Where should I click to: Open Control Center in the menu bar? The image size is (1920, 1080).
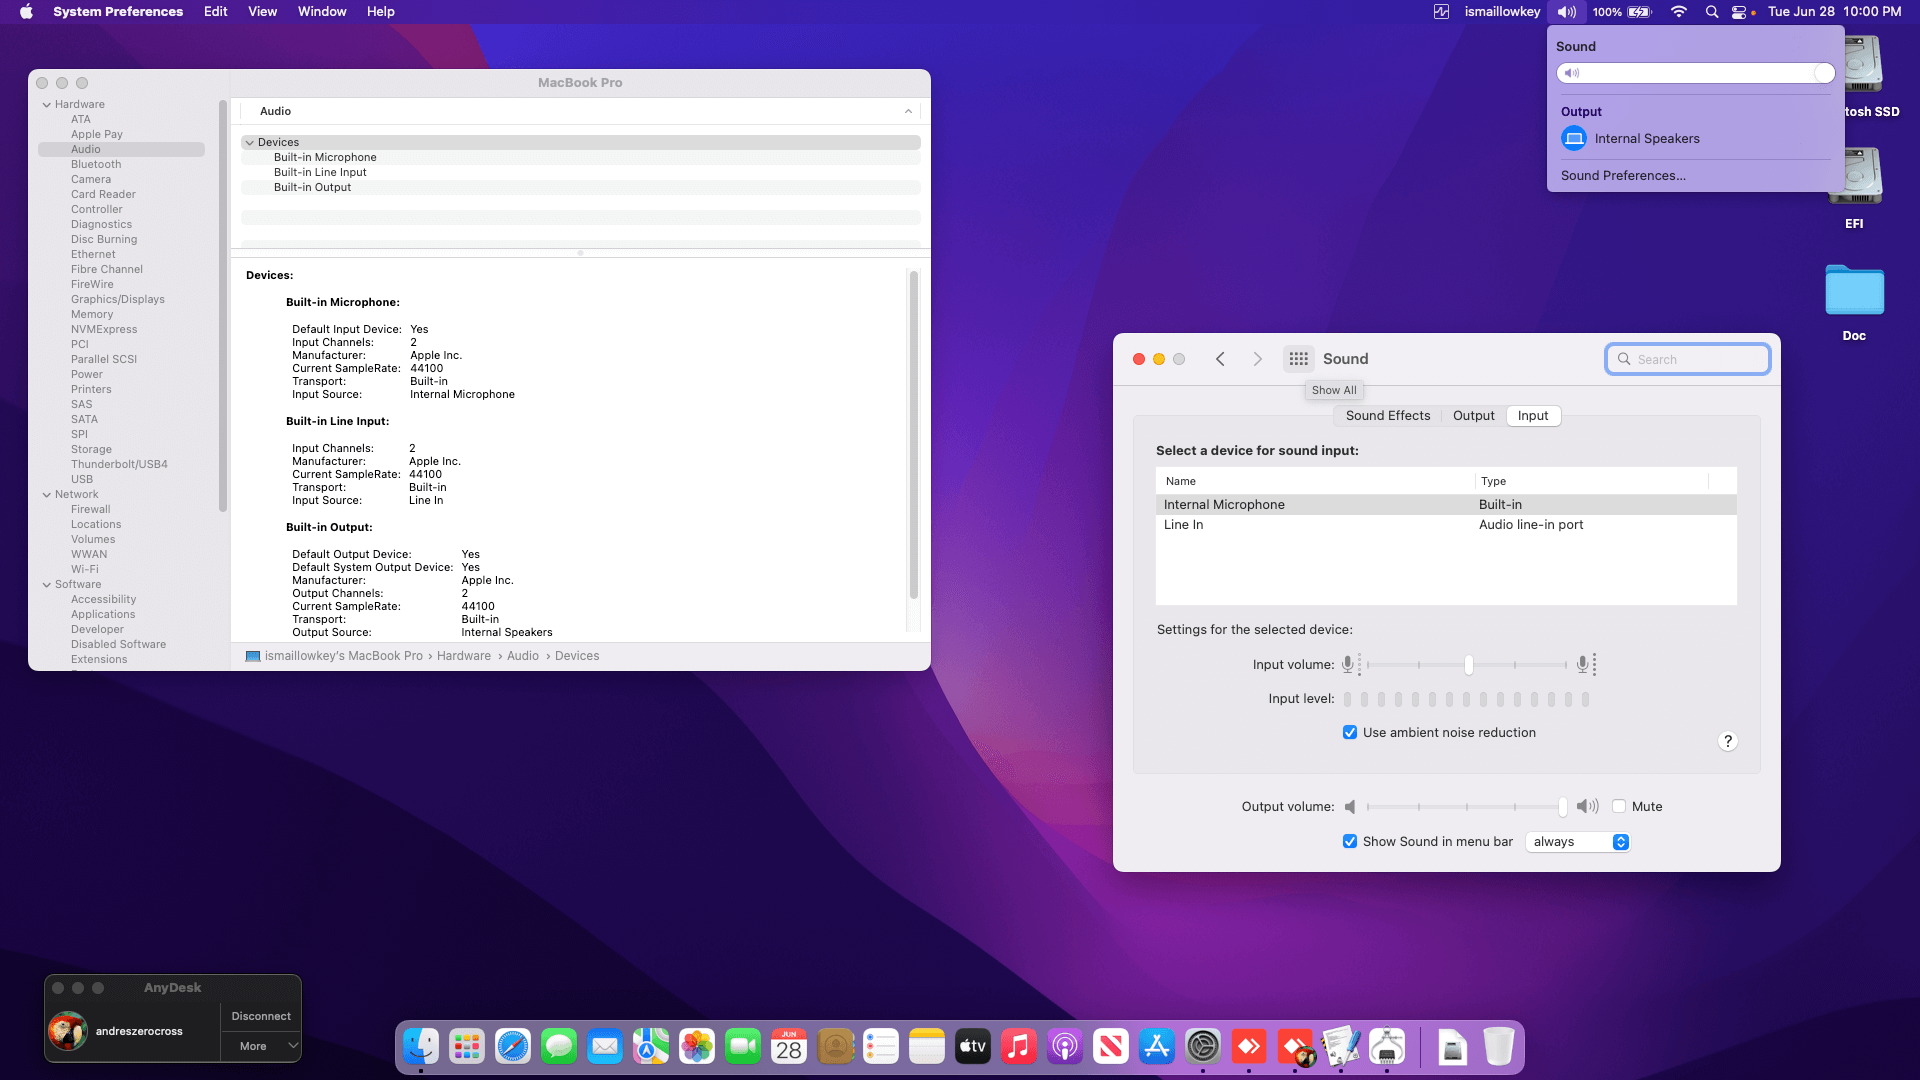pos(1739,12)
